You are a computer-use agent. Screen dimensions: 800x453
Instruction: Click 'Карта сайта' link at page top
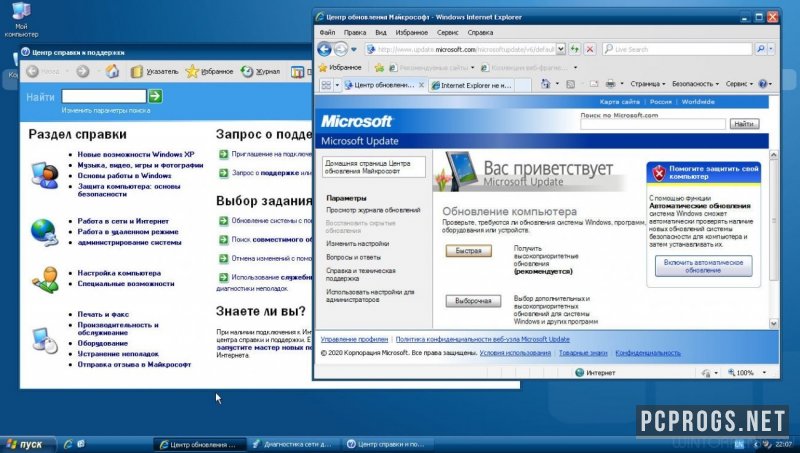(619, 102)
